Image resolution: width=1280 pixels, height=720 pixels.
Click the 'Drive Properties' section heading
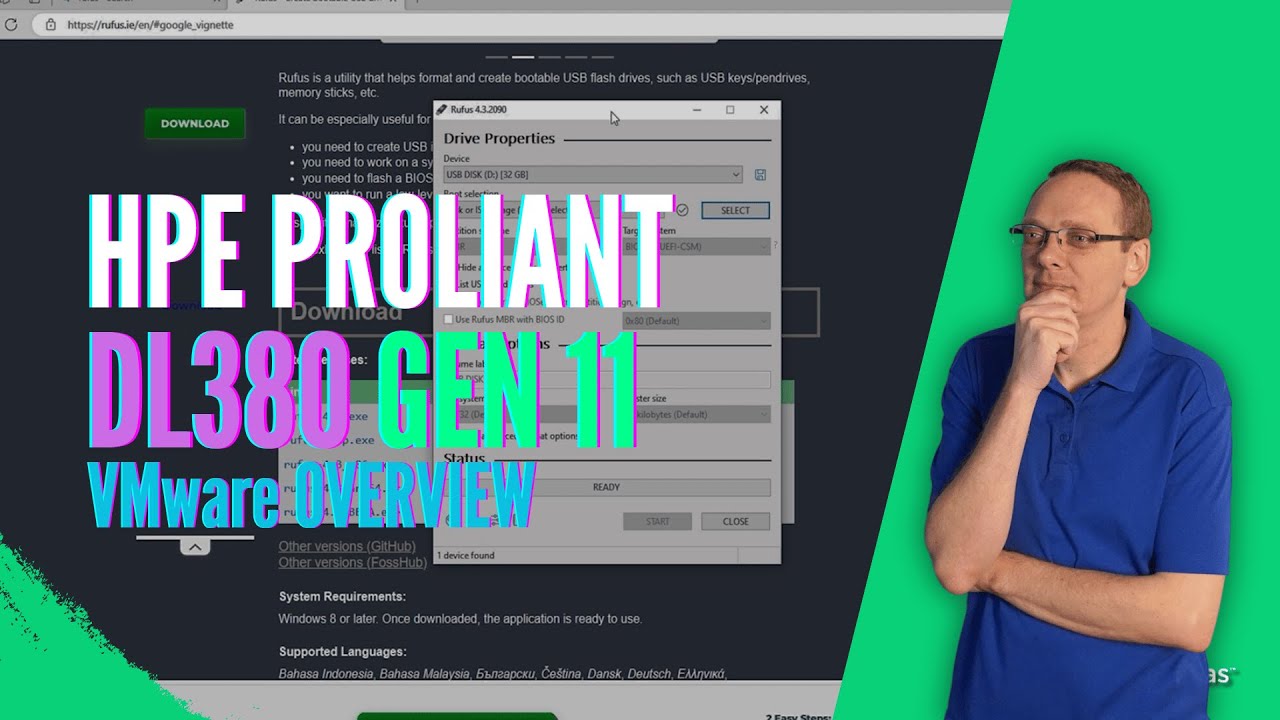click(x=499, y=139)
